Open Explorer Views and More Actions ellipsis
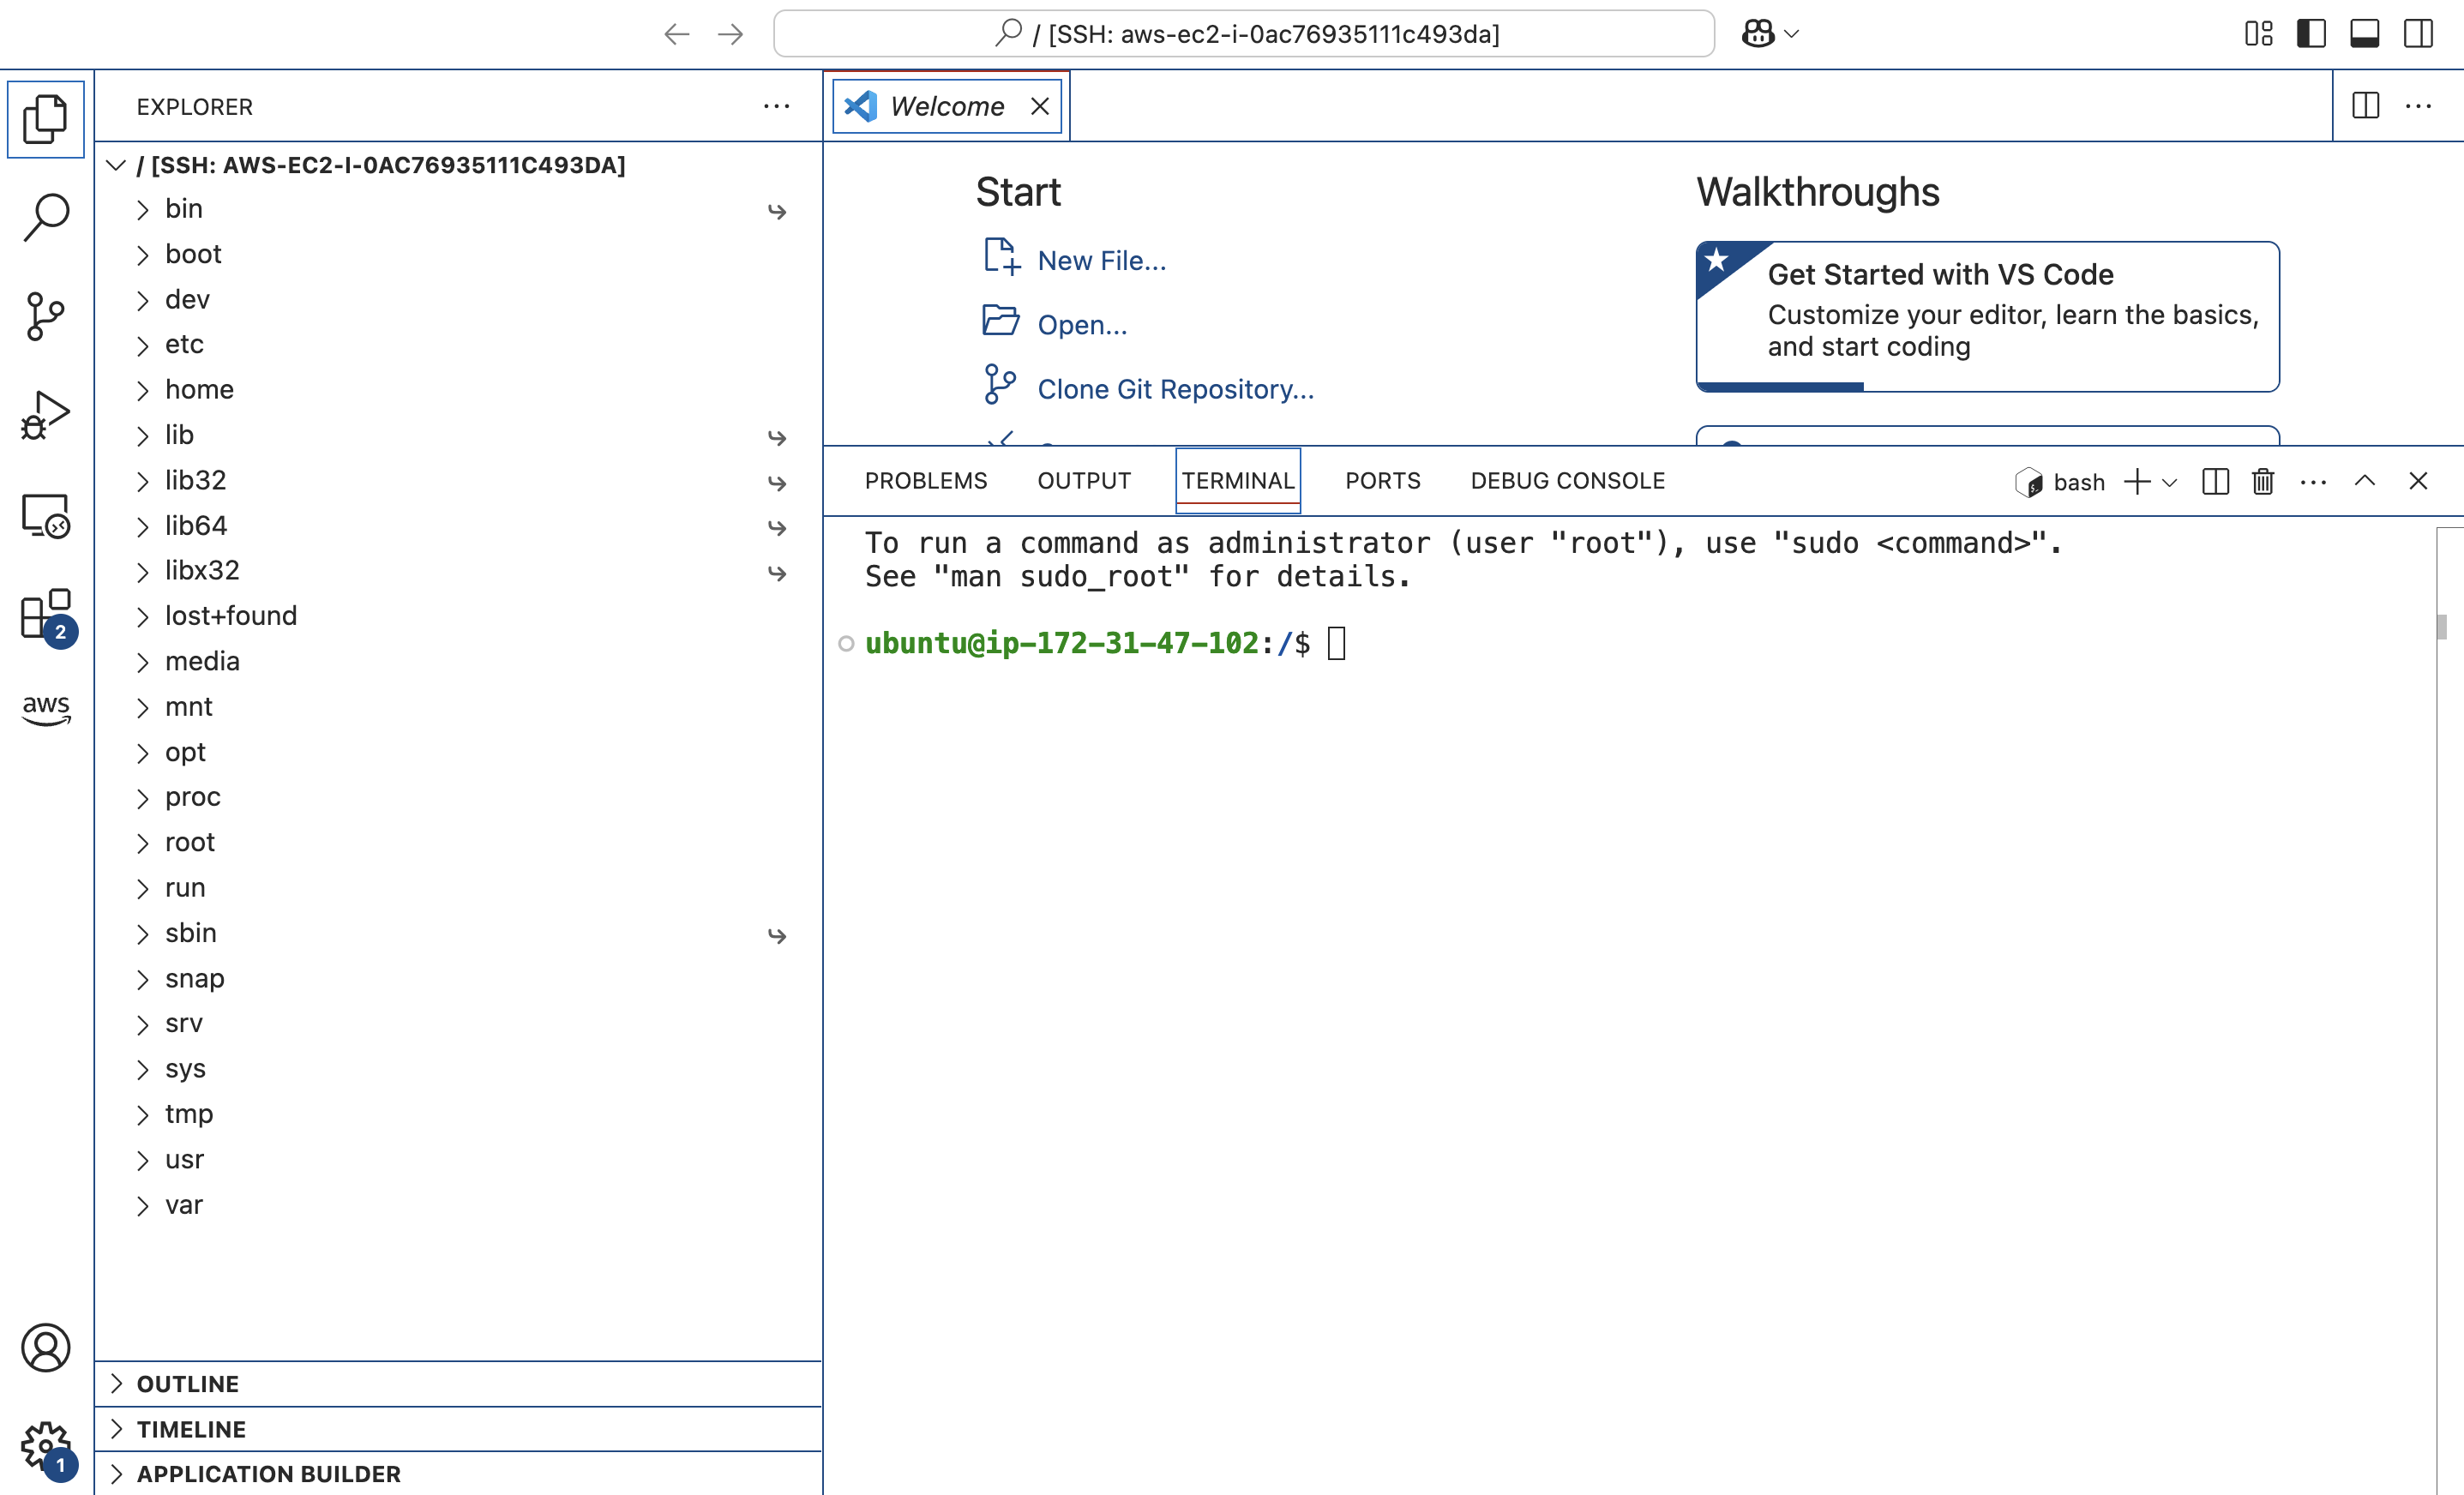 [x=776, y=106]
